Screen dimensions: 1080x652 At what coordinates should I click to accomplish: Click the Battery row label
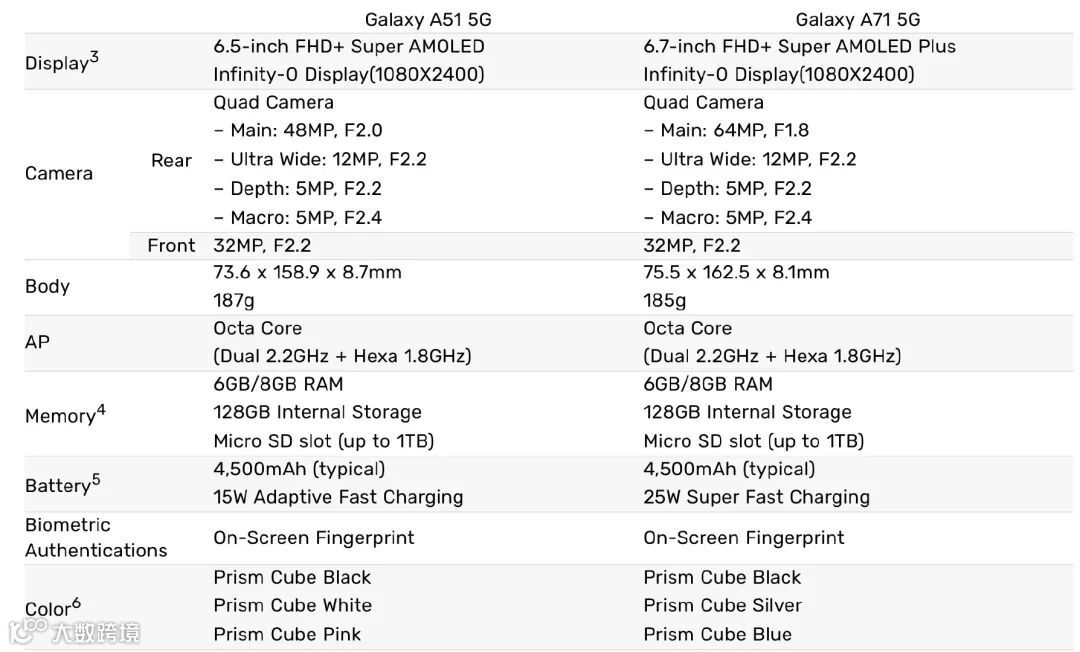coord(62,484)
